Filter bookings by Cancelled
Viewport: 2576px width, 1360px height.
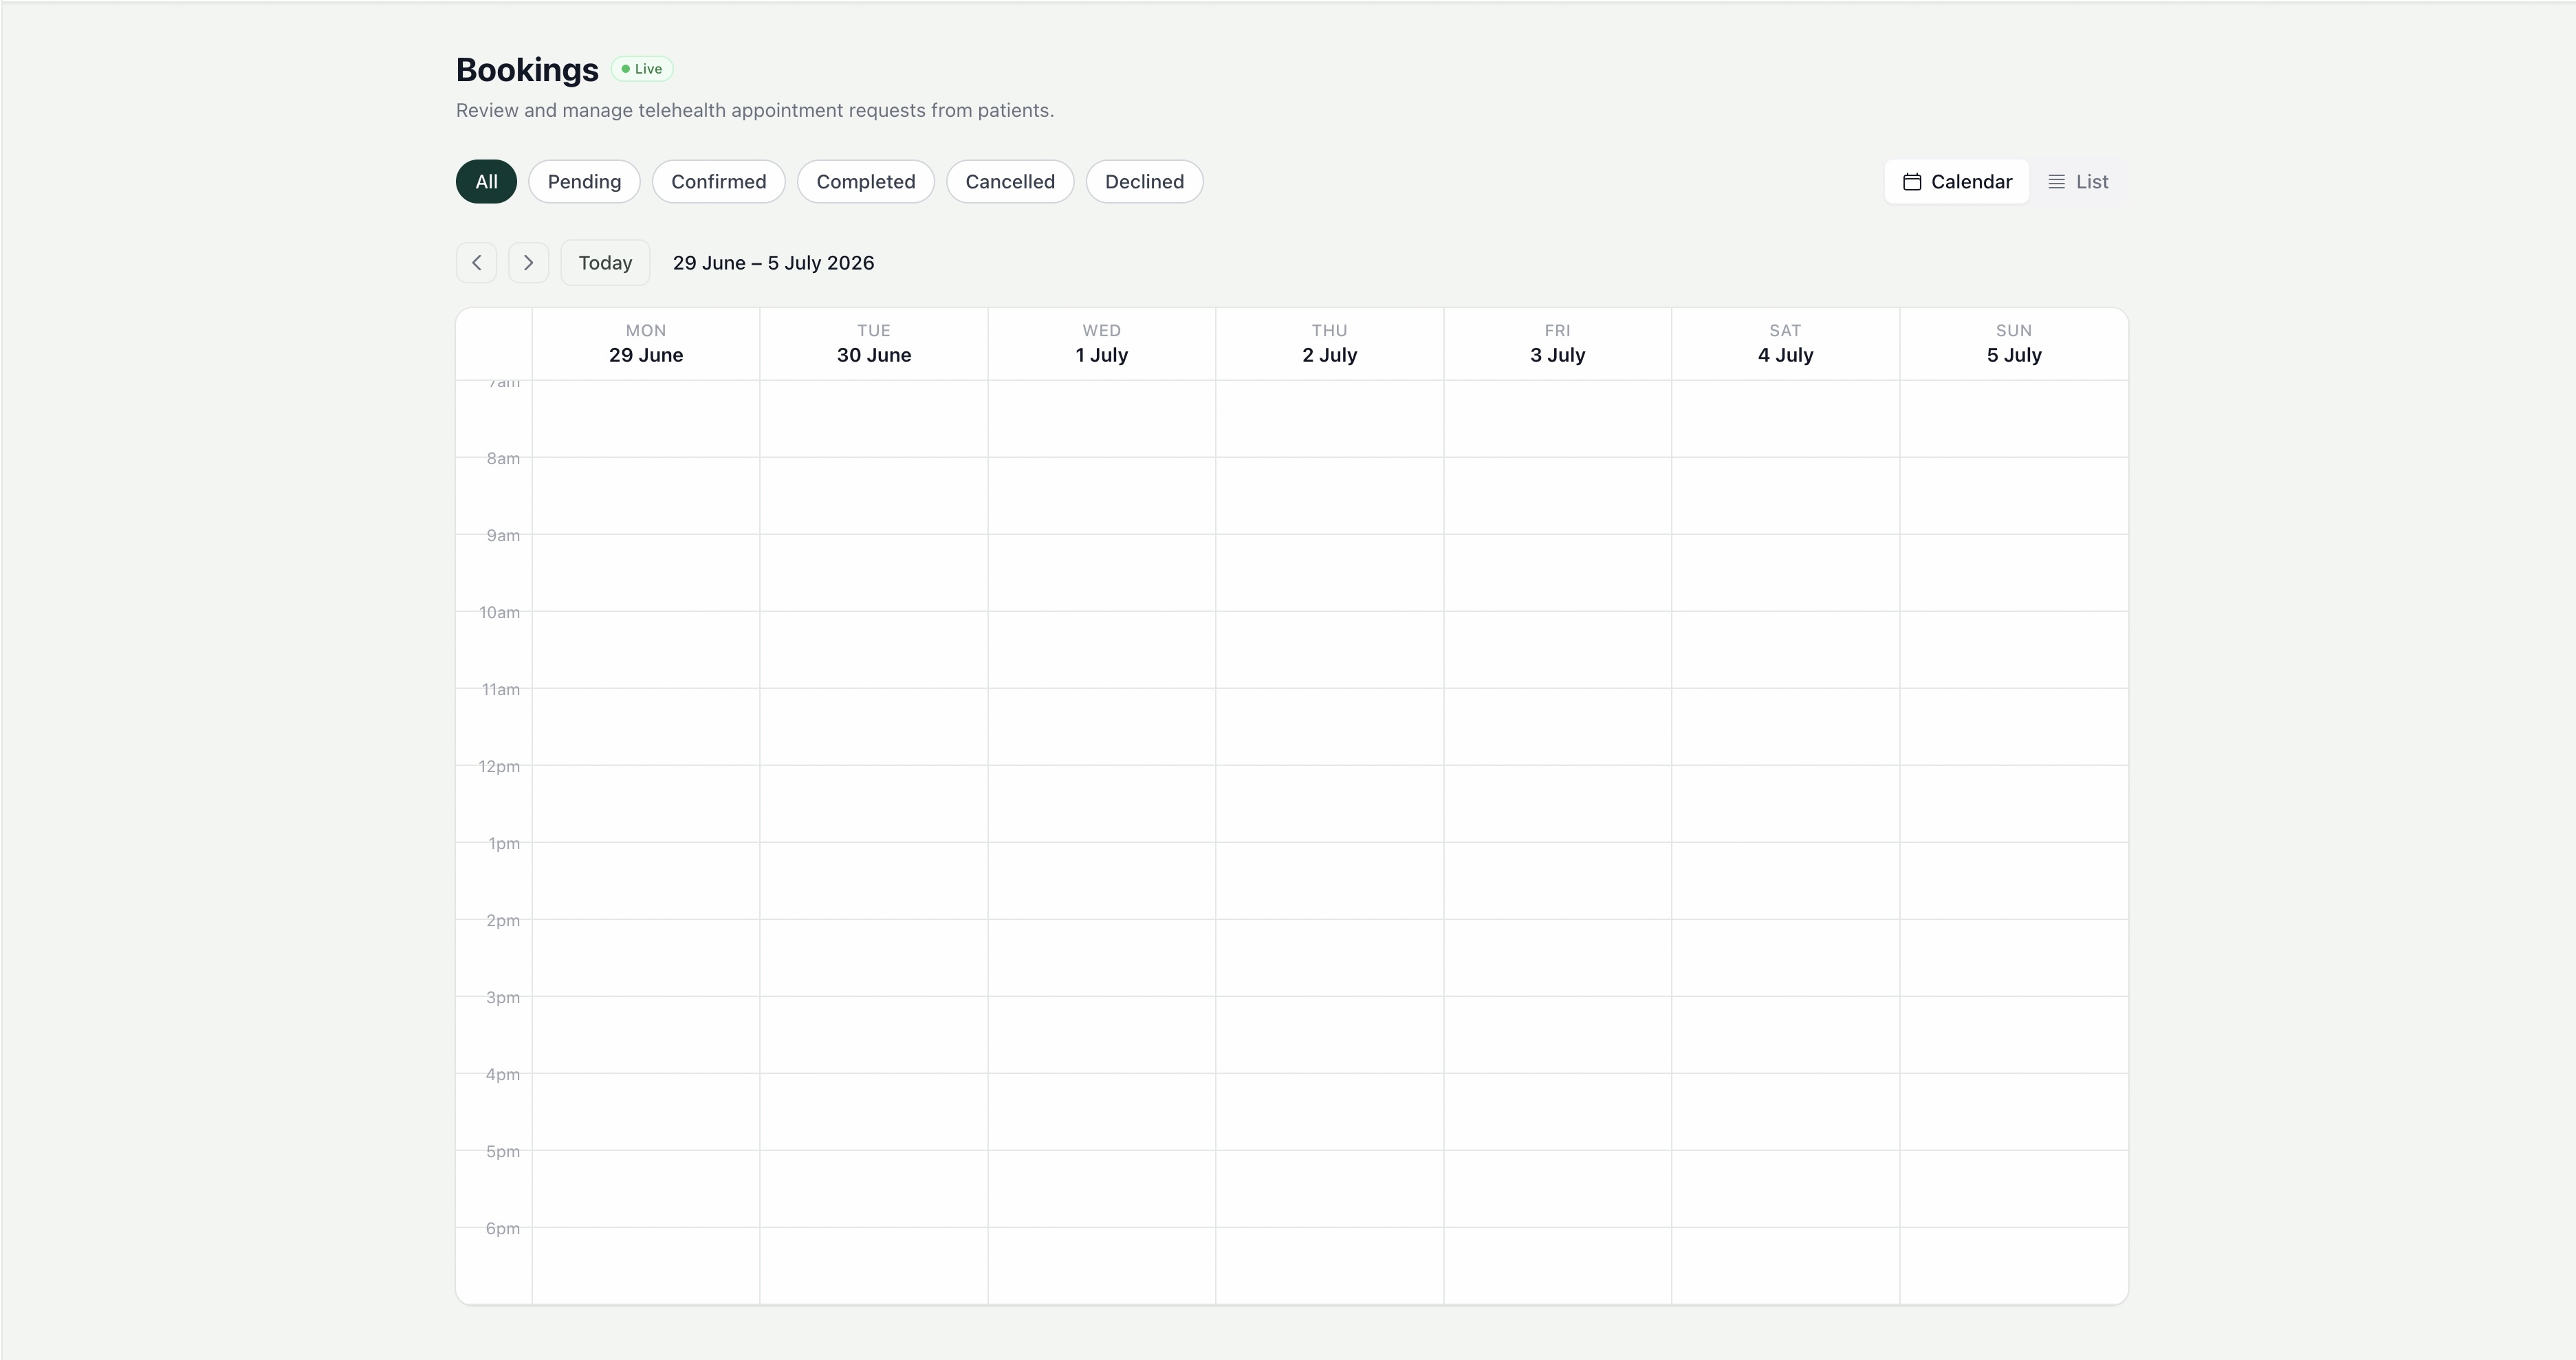tap(1010, 182)
